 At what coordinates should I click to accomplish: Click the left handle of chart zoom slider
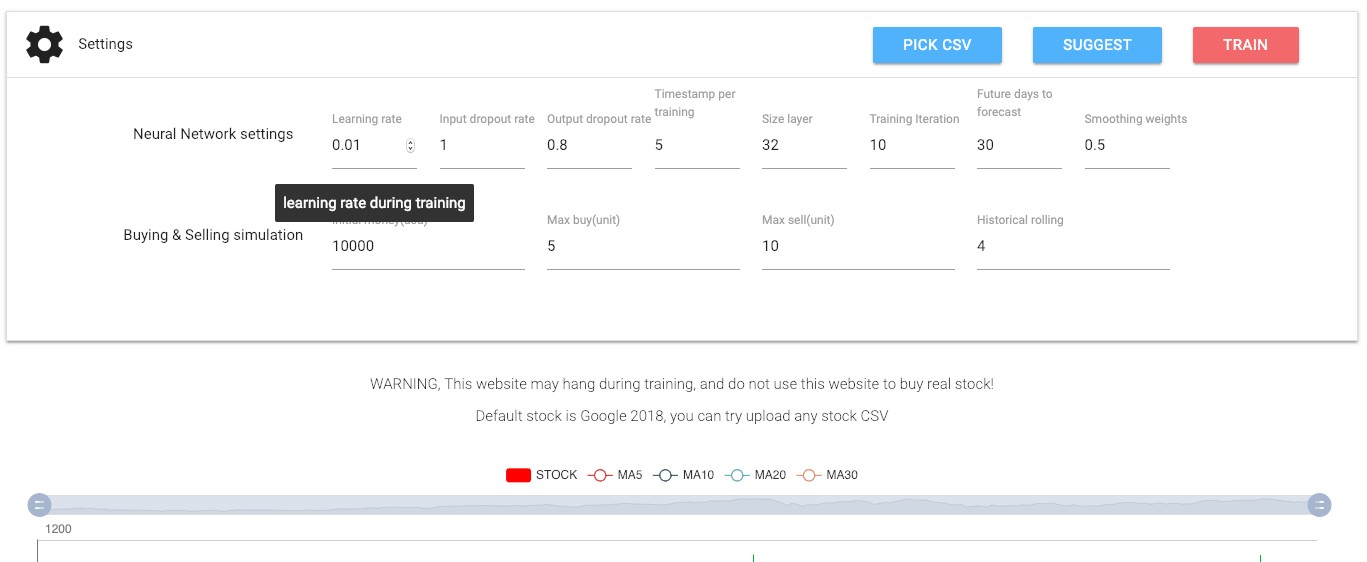(x=39, y=506)
